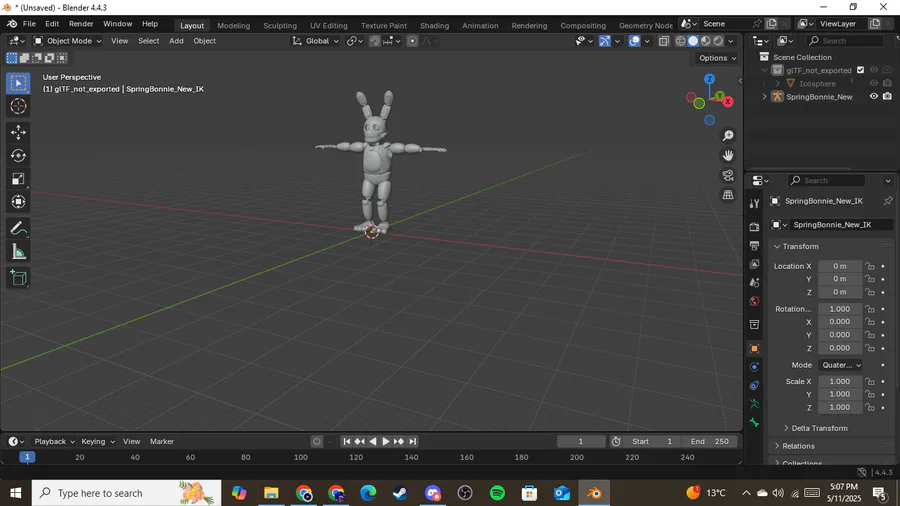900x506 pixels.
Task: Switch to wireframe viewport shading
Action: (x=681, y=41)
